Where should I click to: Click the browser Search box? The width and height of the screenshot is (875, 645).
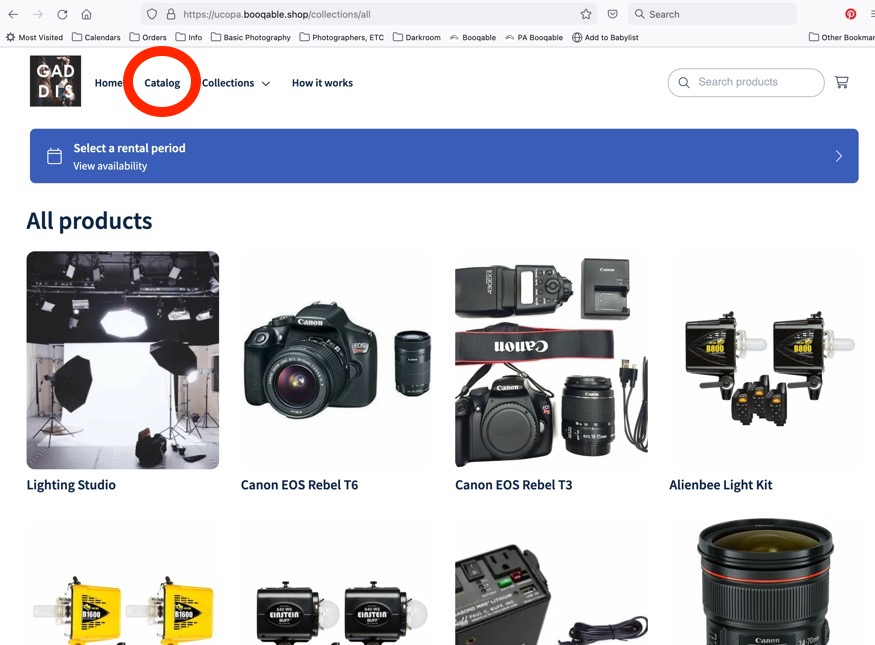point(713,15)
